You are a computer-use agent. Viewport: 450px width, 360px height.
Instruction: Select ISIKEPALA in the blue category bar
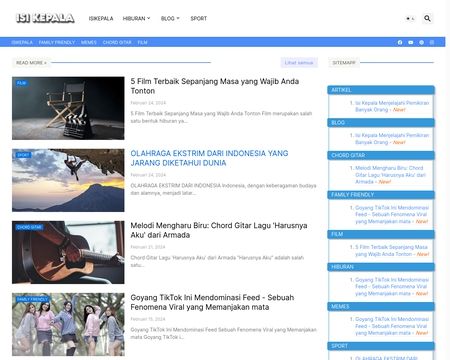point(22,42)
